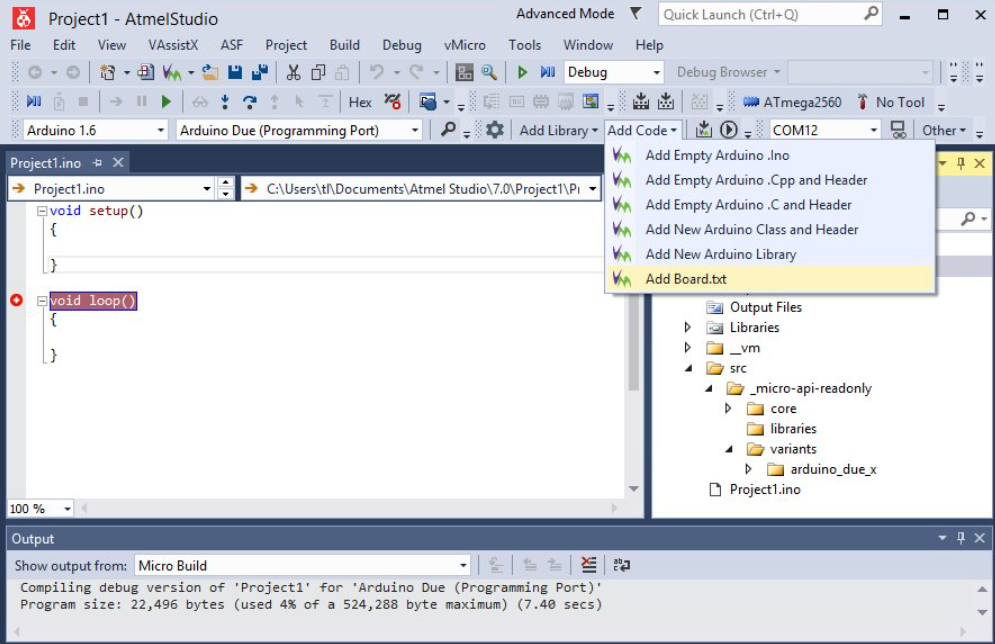Screen dimensions: 995x644
Task: Click the Quick Launch search field
Action: 770,15
